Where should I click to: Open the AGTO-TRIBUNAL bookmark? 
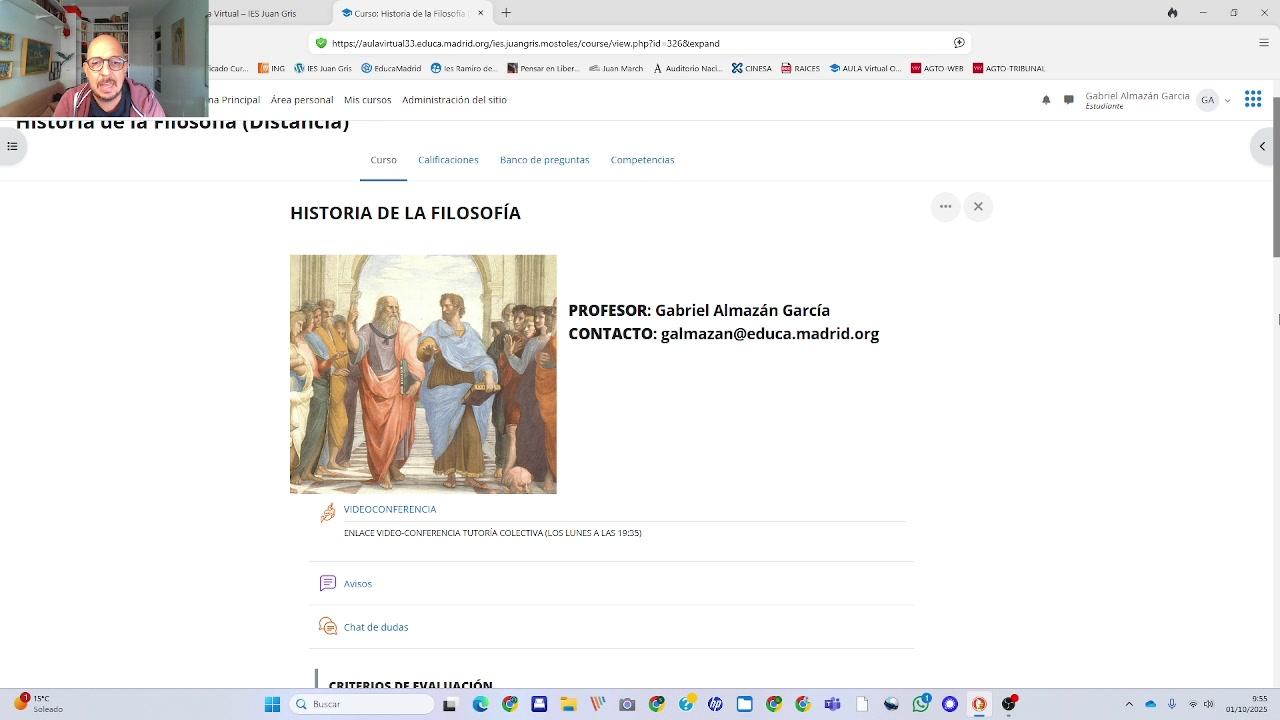click(1009, 68)
